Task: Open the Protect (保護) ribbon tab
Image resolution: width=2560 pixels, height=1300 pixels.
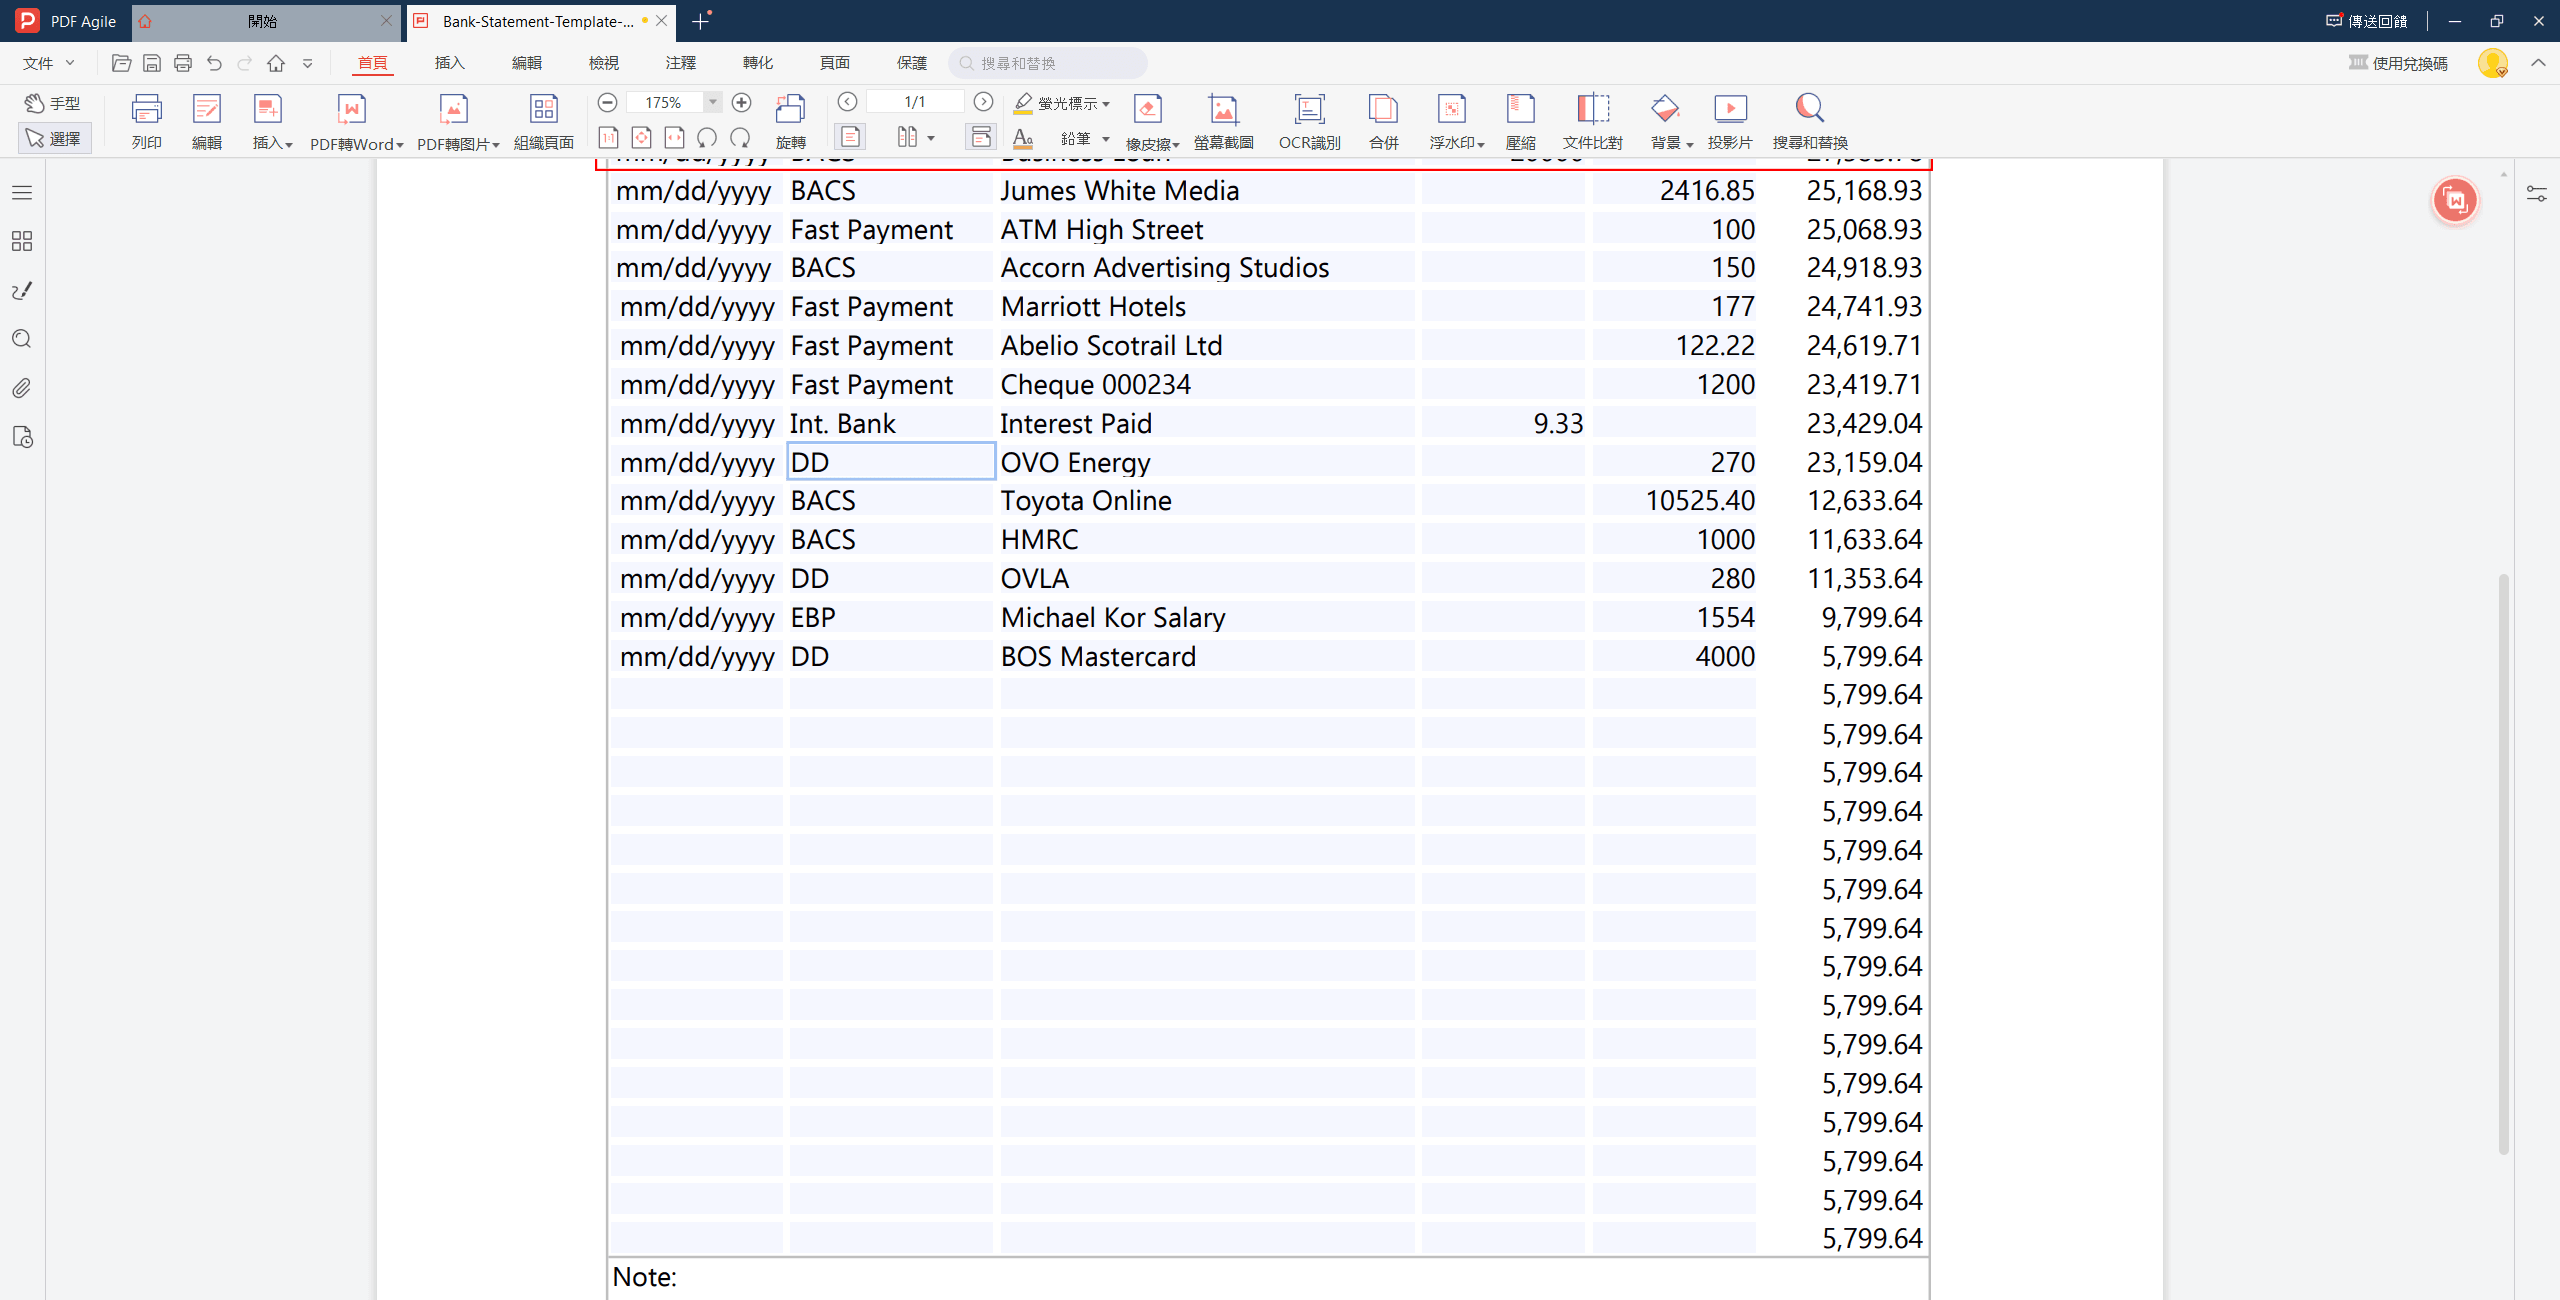Action: click(x=911, y=63)
